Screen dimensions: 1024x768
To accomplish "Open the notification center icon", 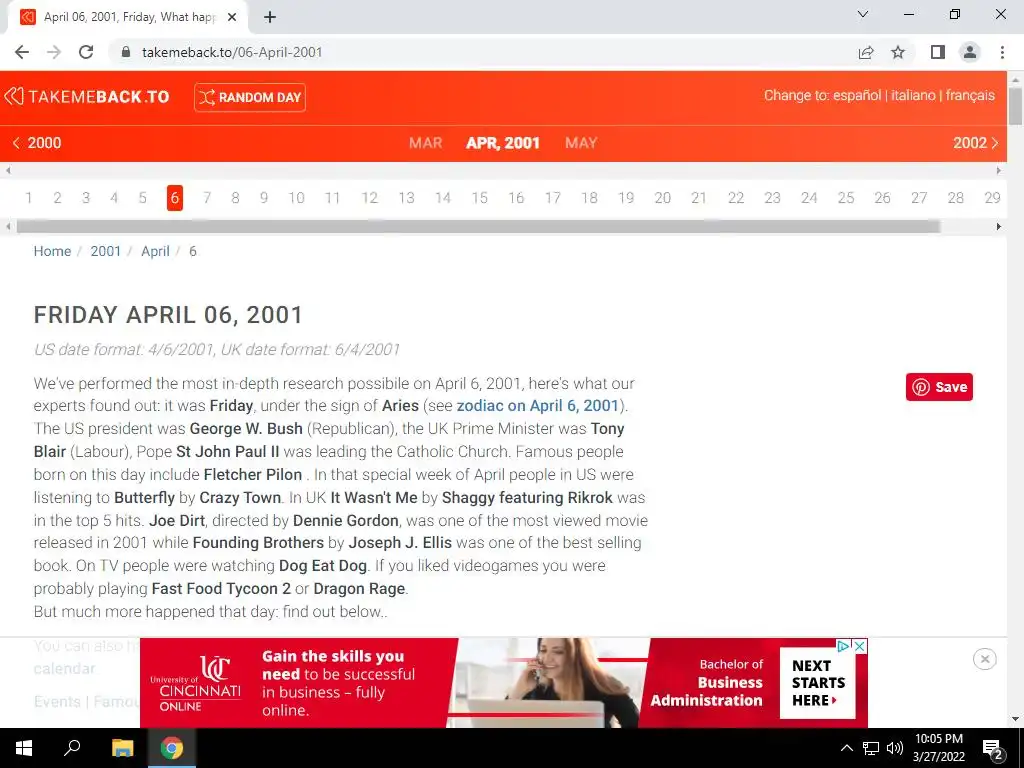I will pyautogui.click(x=993, y=749).
